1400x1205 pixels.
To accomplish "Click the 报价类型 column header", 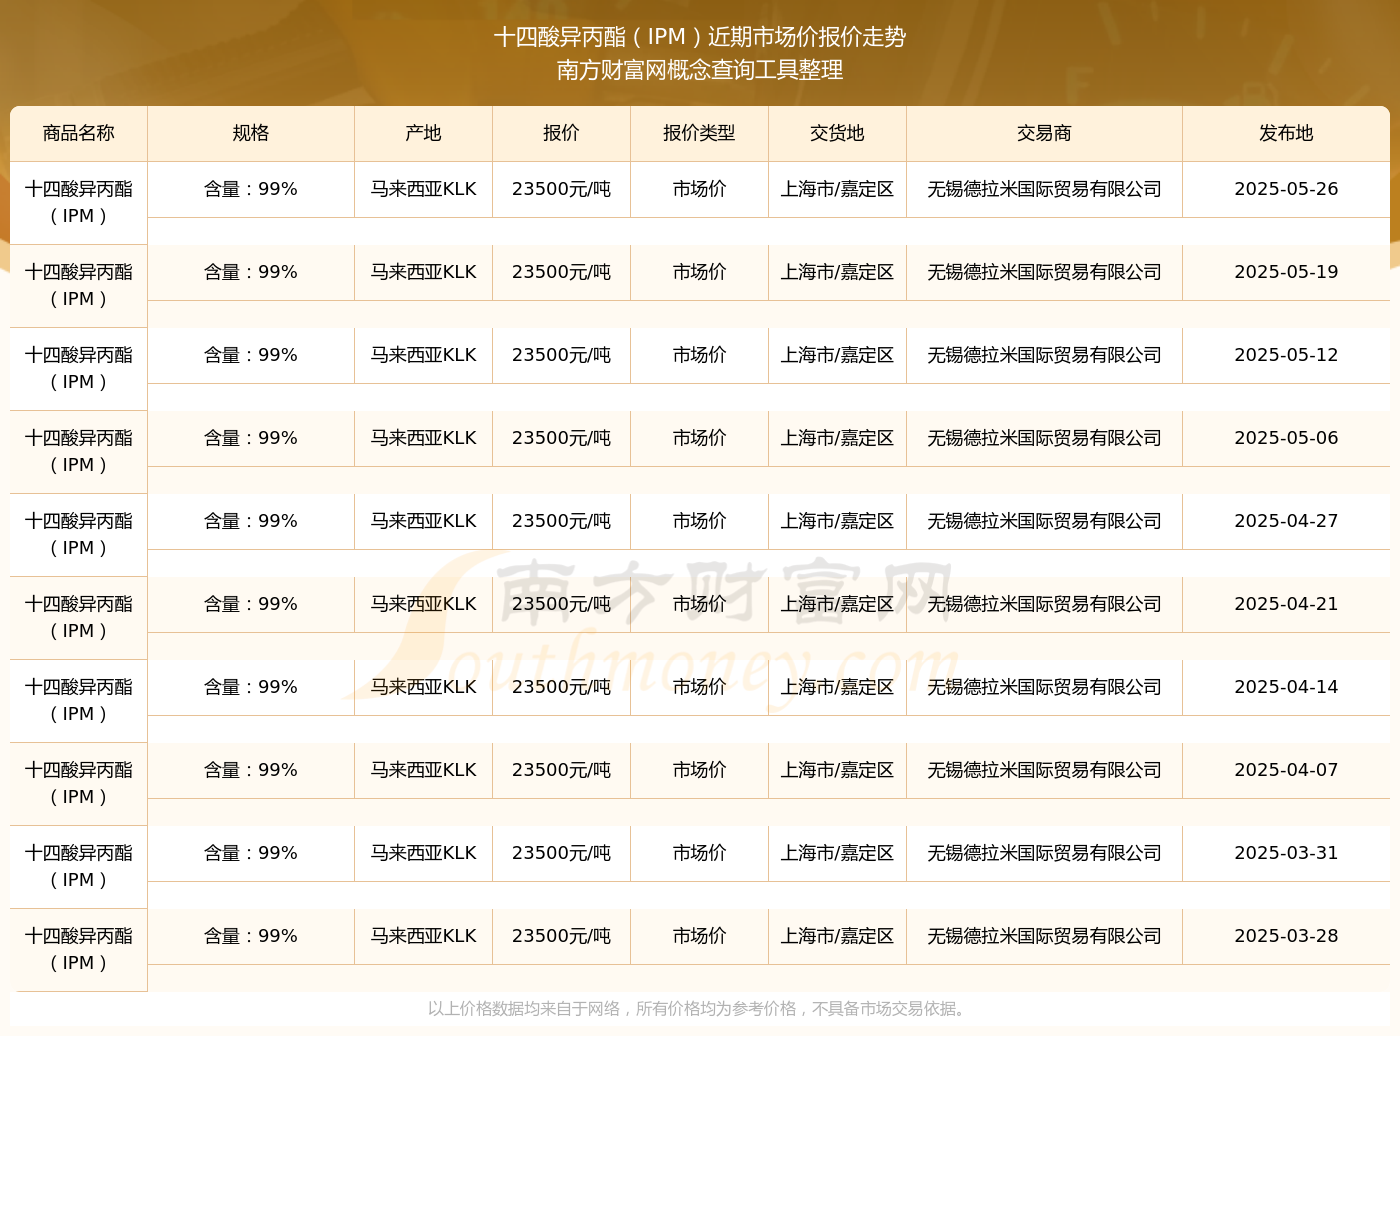I will (x=699, y=133).
